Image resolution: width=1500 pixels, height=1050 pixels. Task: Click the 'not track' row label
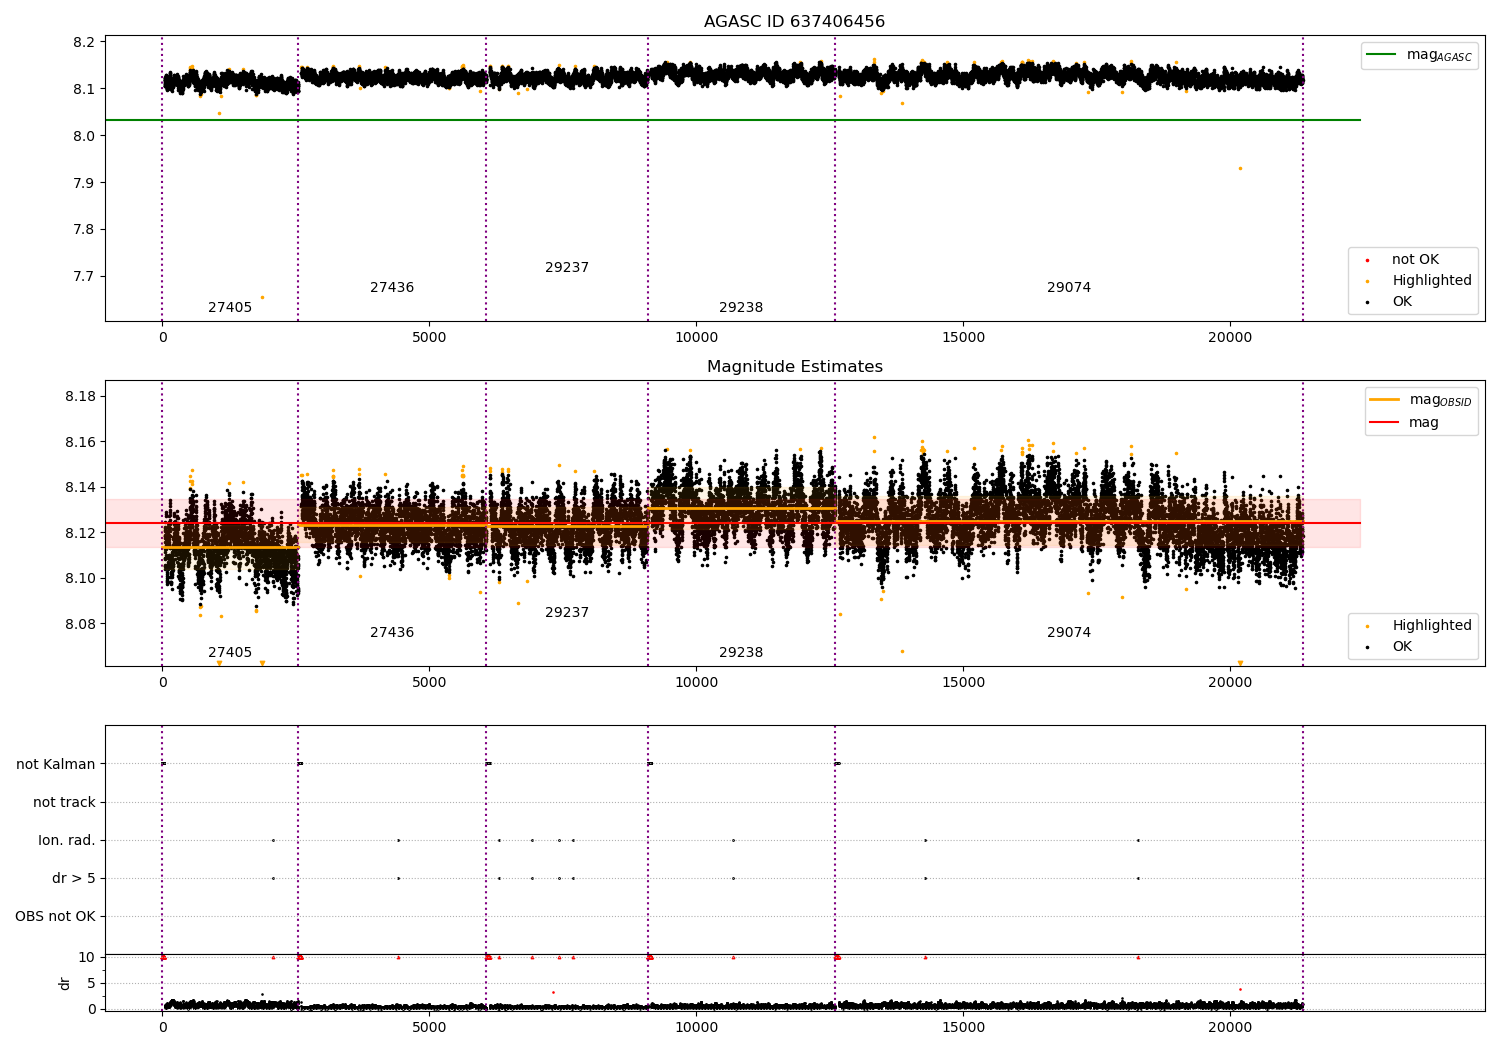(x=64, y=803)
